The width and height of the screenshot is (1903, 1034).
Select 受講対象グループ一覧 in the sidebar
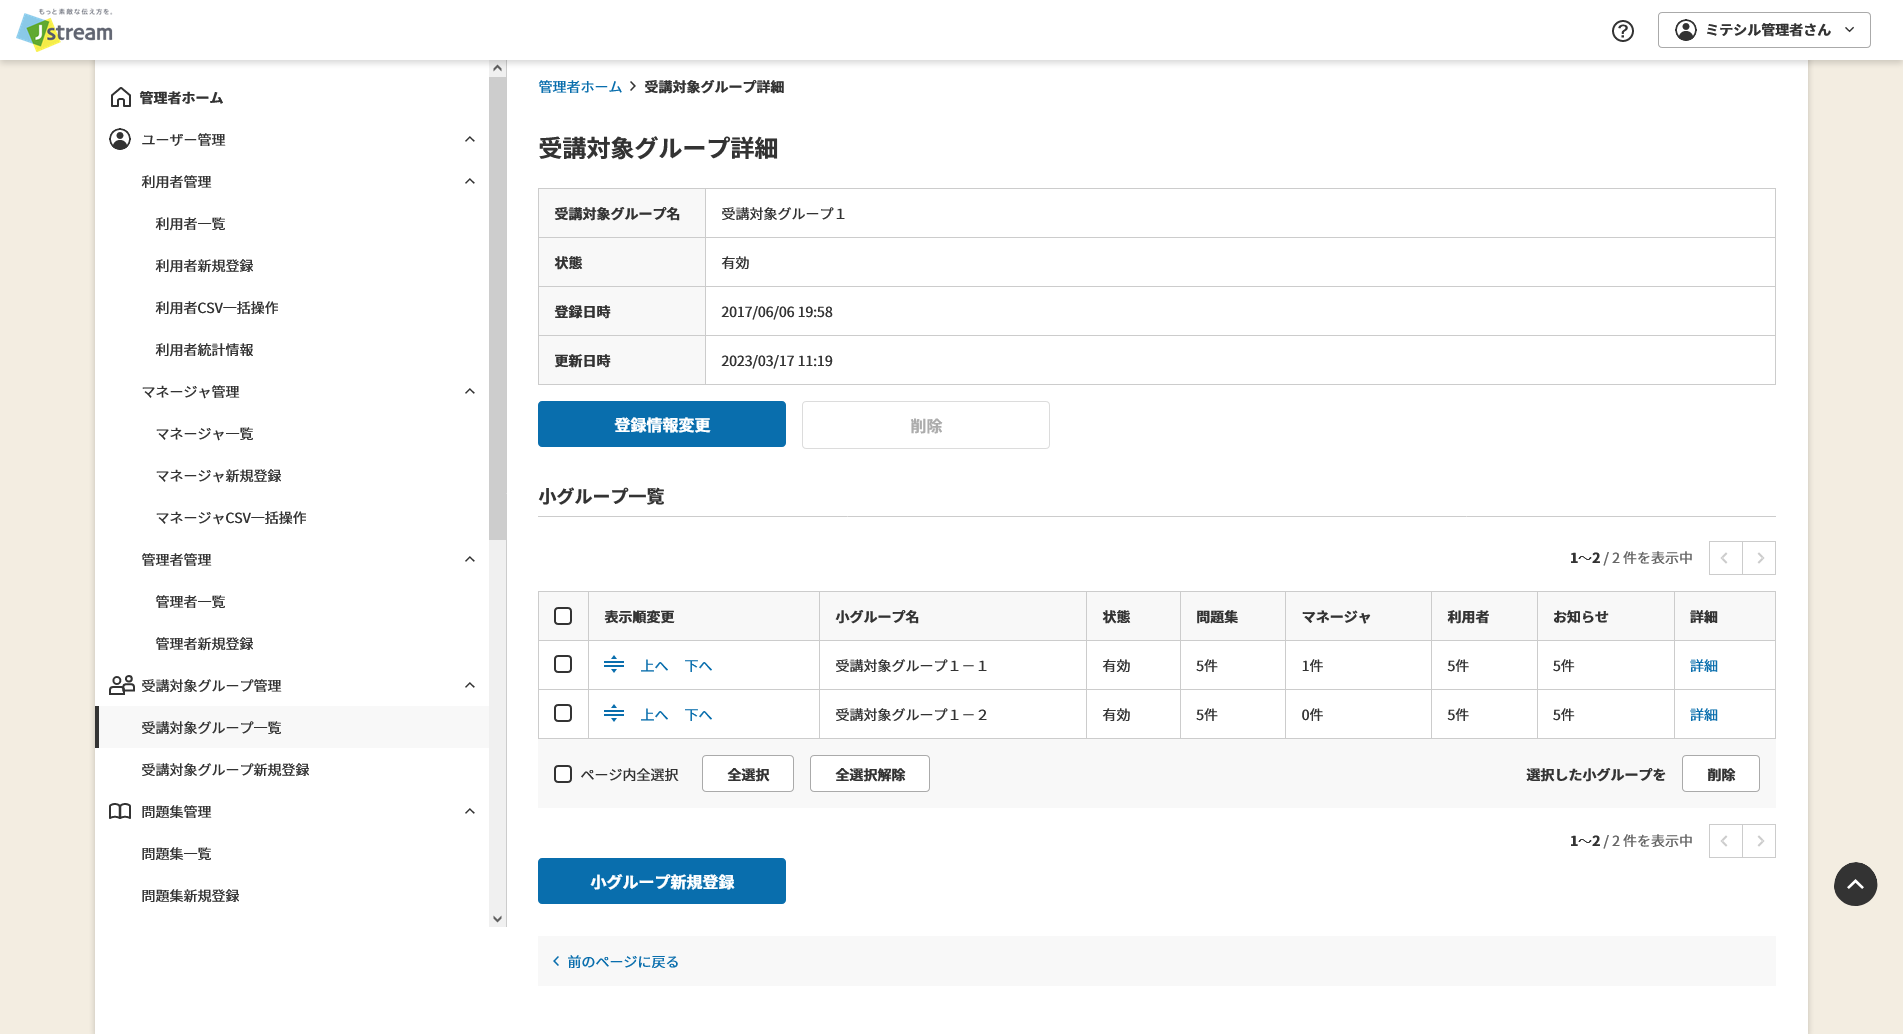pyautogui.click(x=292, y=727)
